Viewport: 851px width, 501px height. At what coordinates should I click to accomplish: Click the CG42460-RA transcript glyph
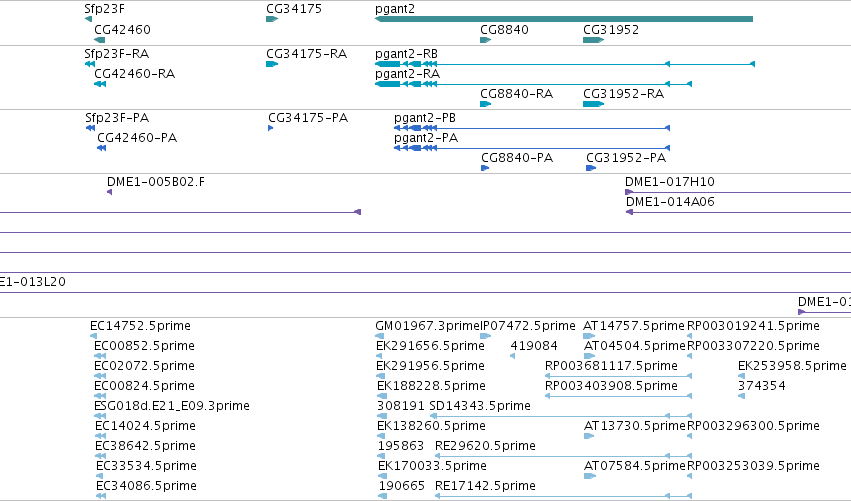pos(100,84)
